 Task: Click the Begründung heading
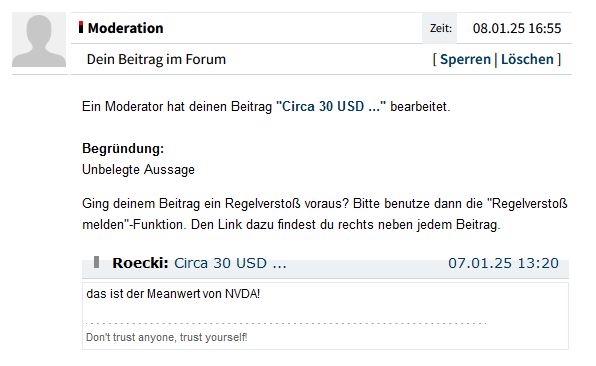[x=123, y=149]
